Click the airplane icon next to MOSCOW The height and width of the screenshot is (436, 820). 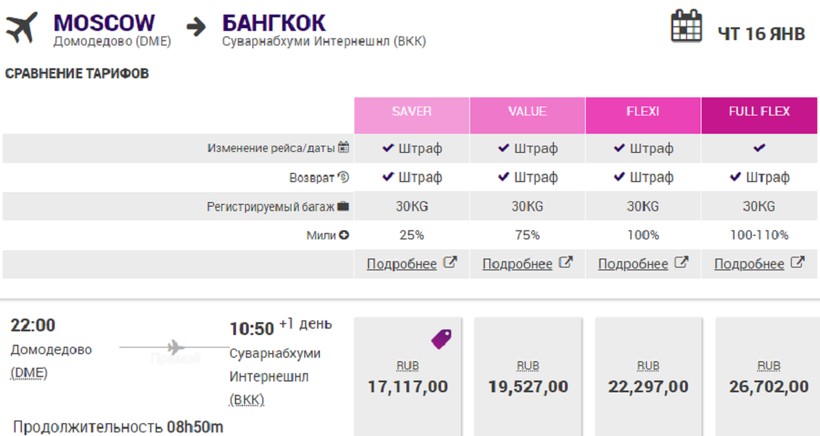tap(21, 27)
